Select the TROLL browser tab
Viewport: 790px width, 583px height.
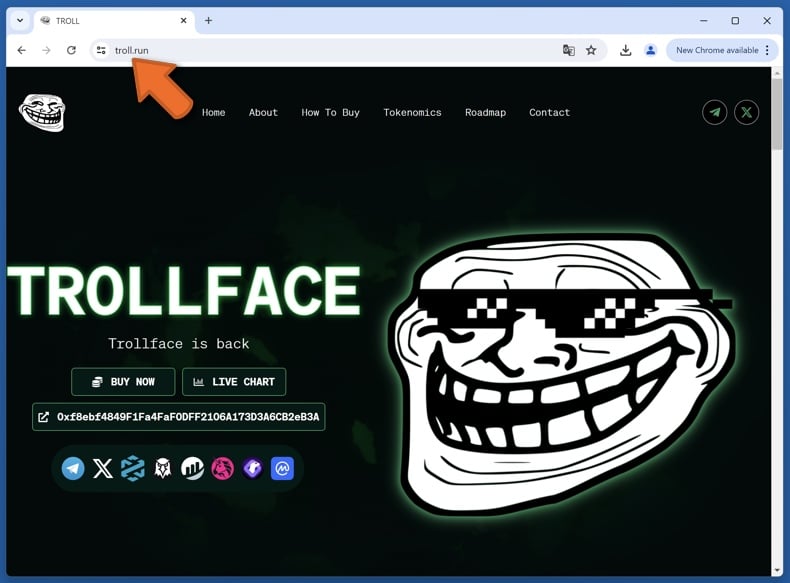click(115, 21)
